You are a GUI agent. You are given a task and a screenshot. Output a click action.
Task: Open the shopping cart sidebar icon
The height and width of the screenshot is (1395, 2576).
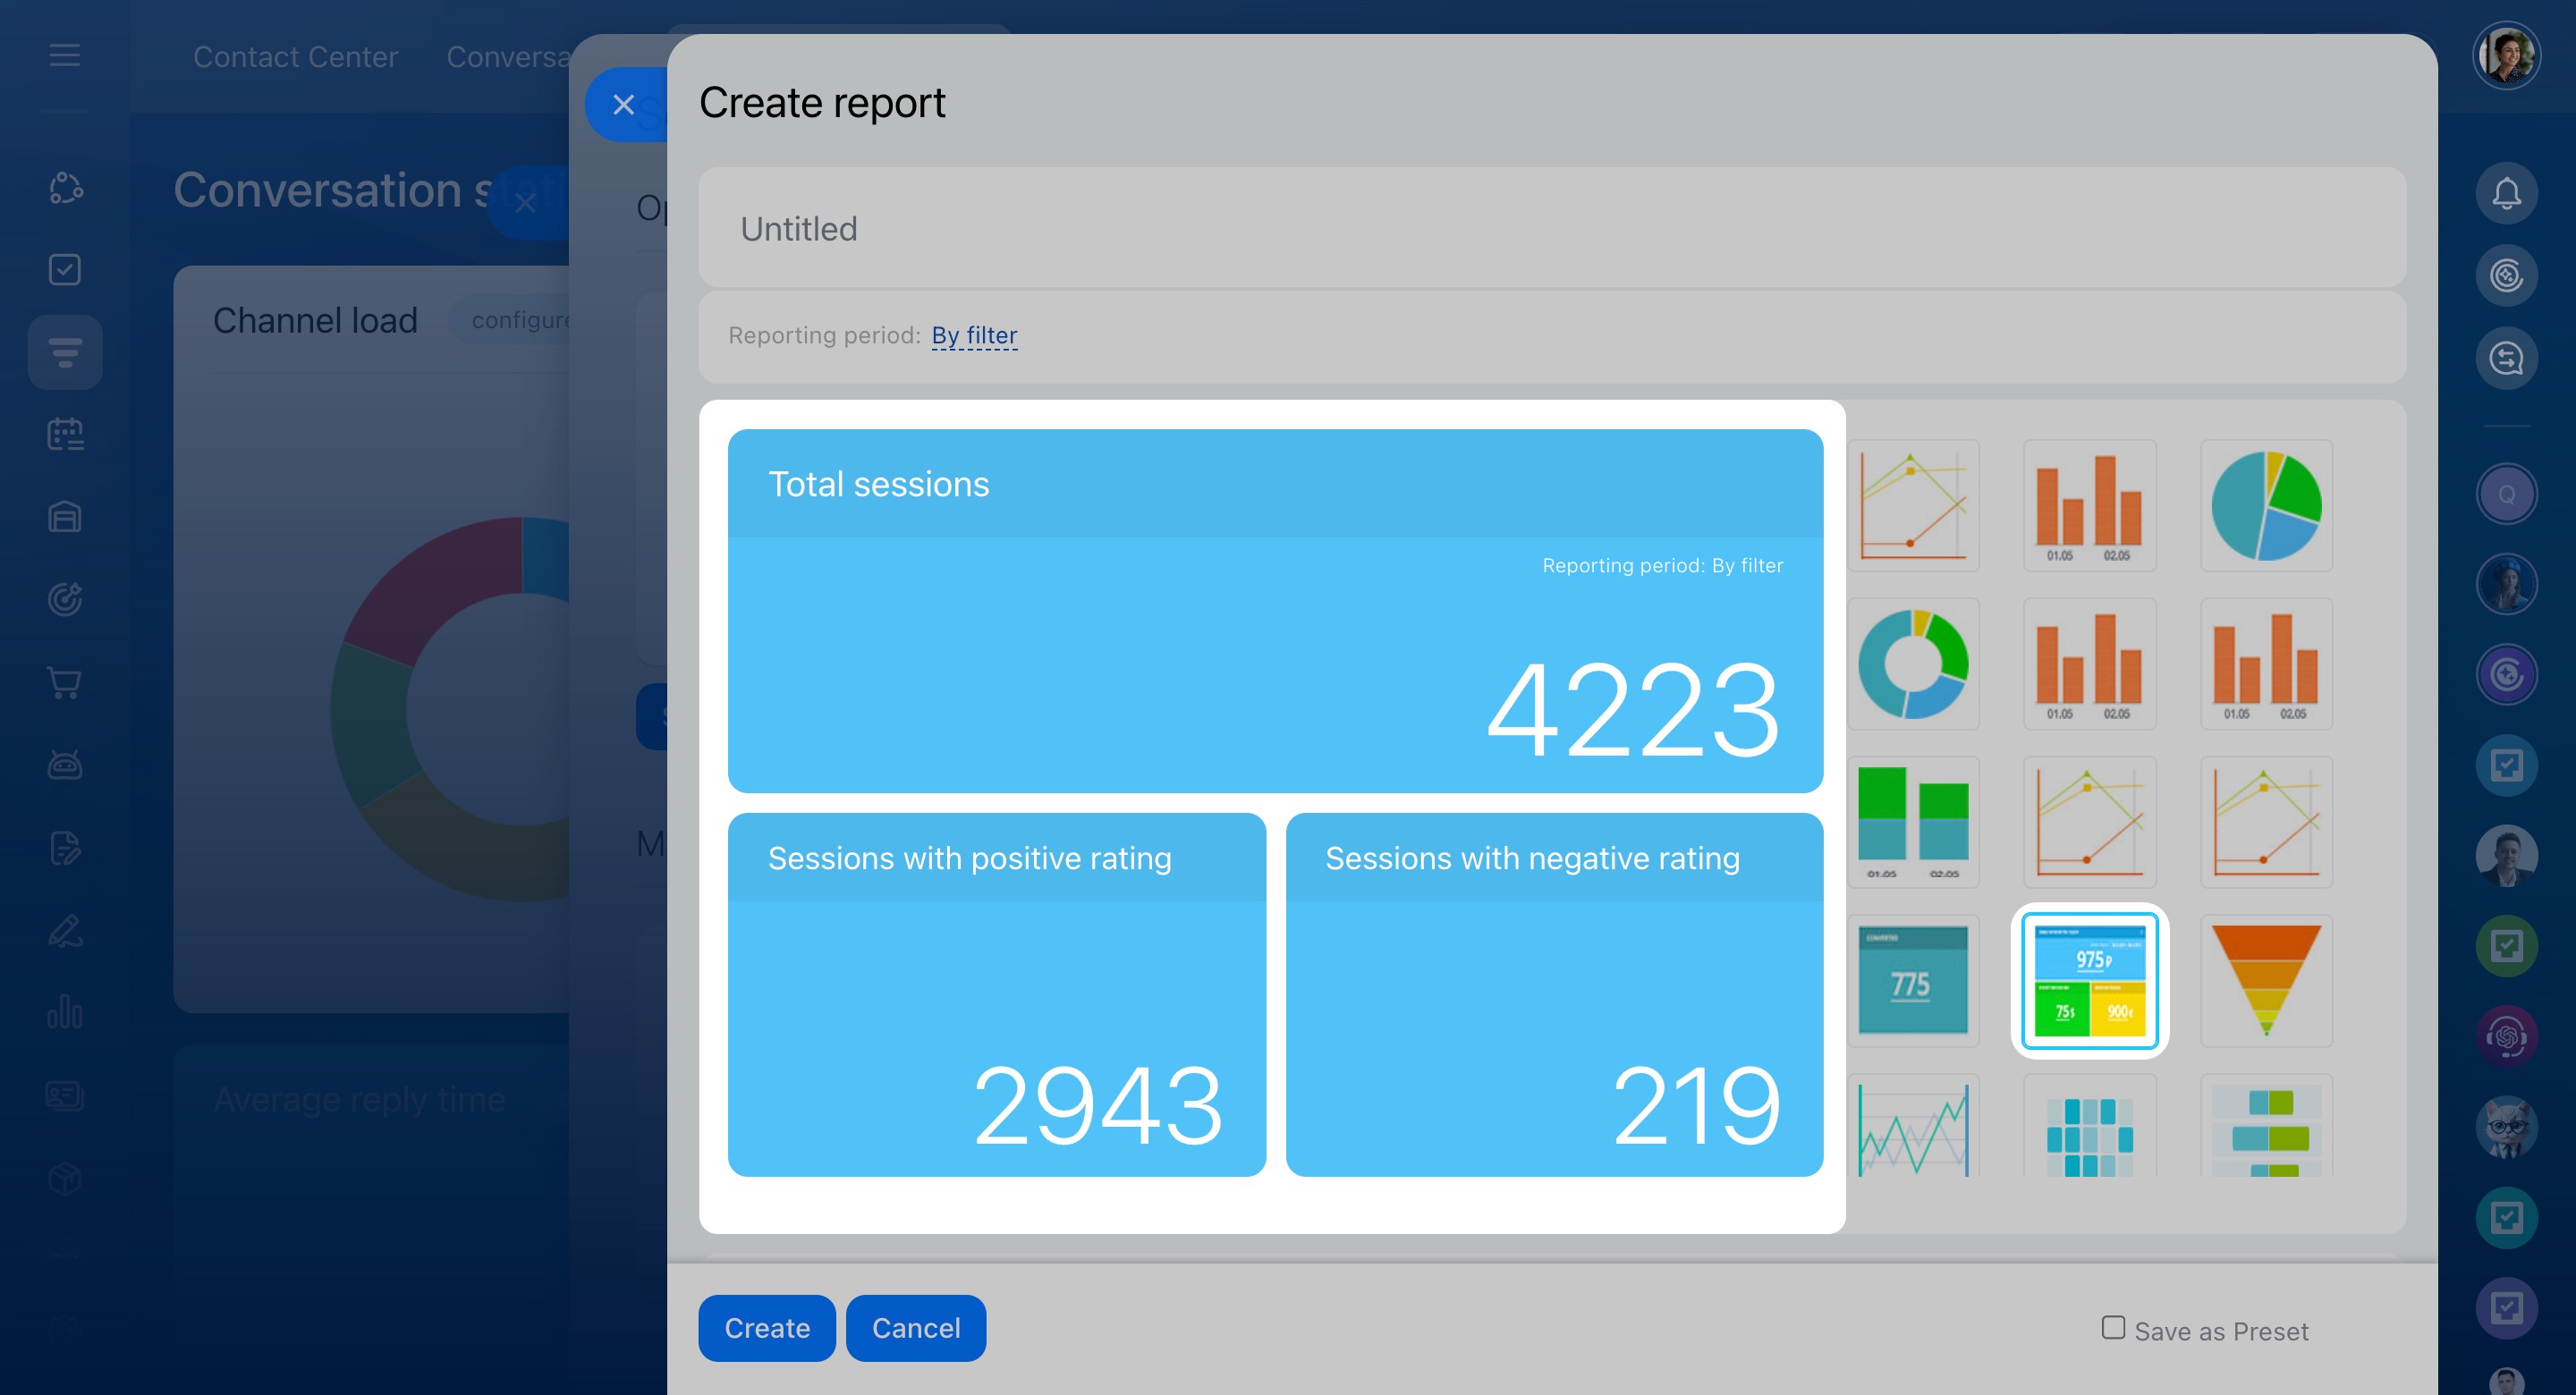(x=65, y=682)
